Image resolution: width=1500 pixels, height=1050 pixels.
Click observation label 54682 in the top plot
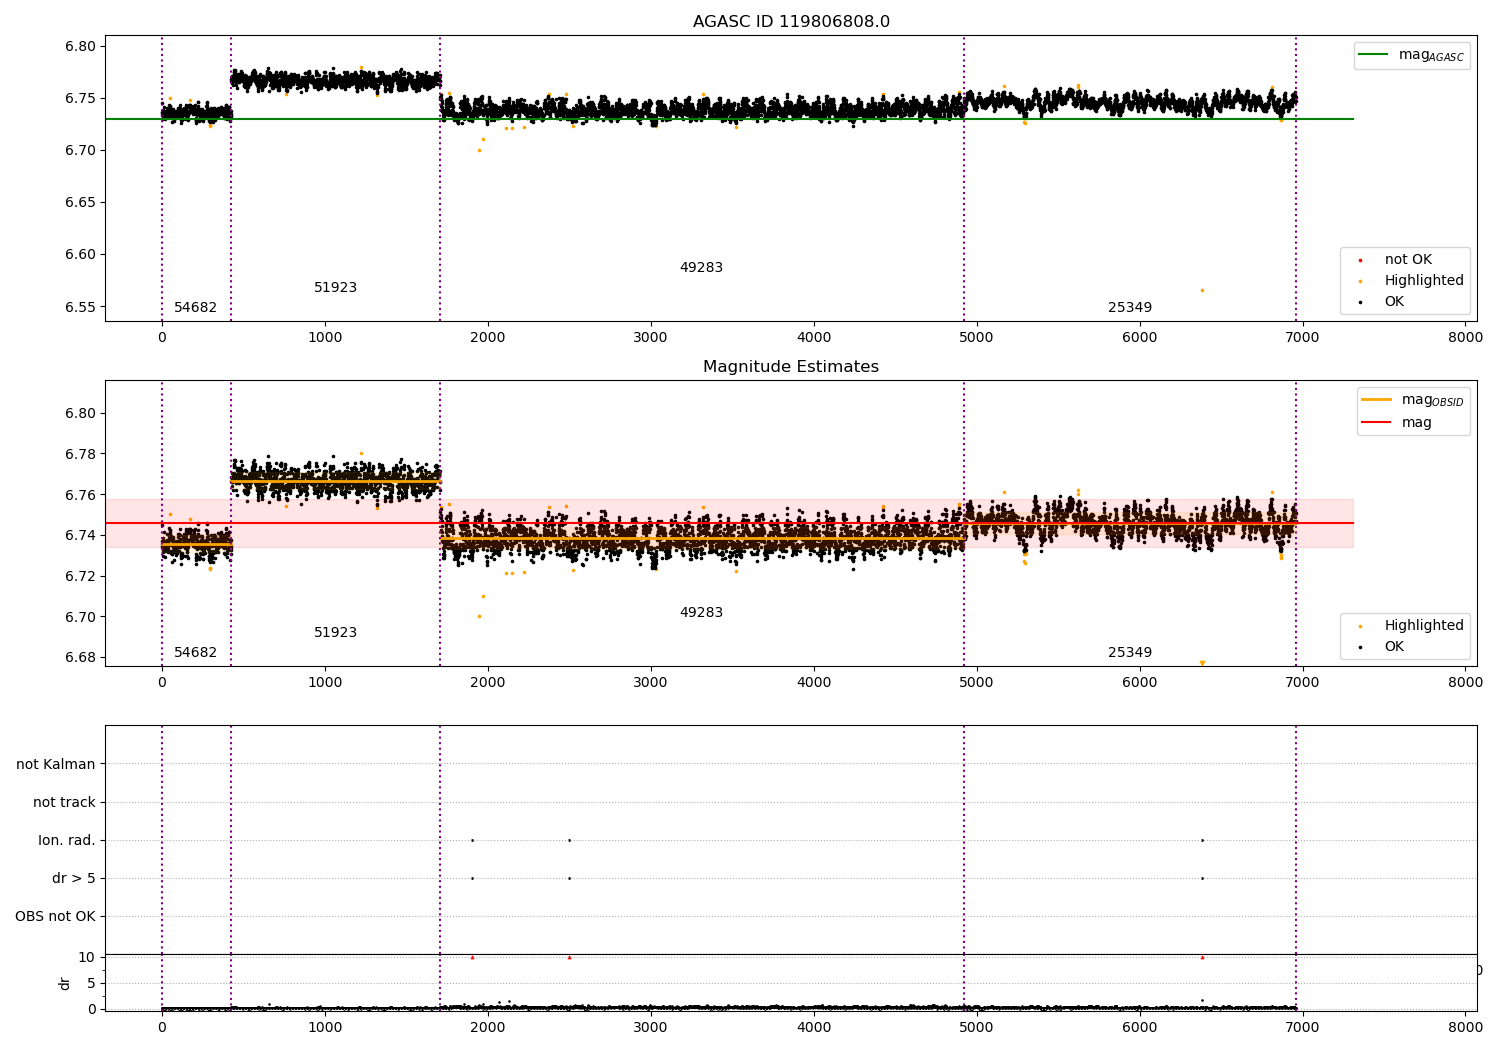click(x=195, y=308)
